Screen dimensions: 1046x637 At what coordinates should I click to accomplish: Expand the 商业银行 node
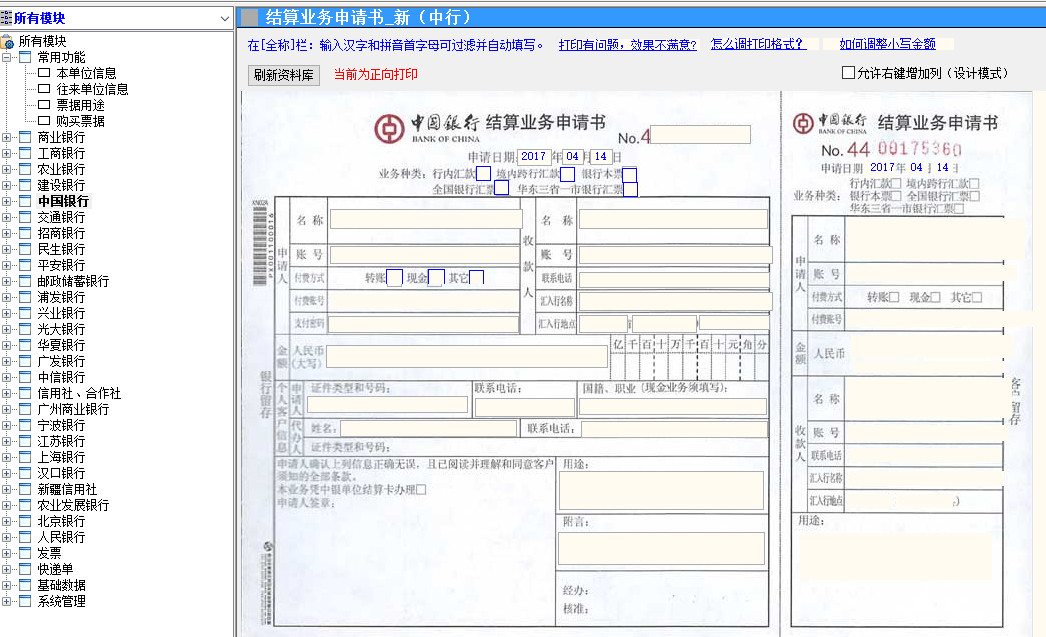[x=7, y=137]
